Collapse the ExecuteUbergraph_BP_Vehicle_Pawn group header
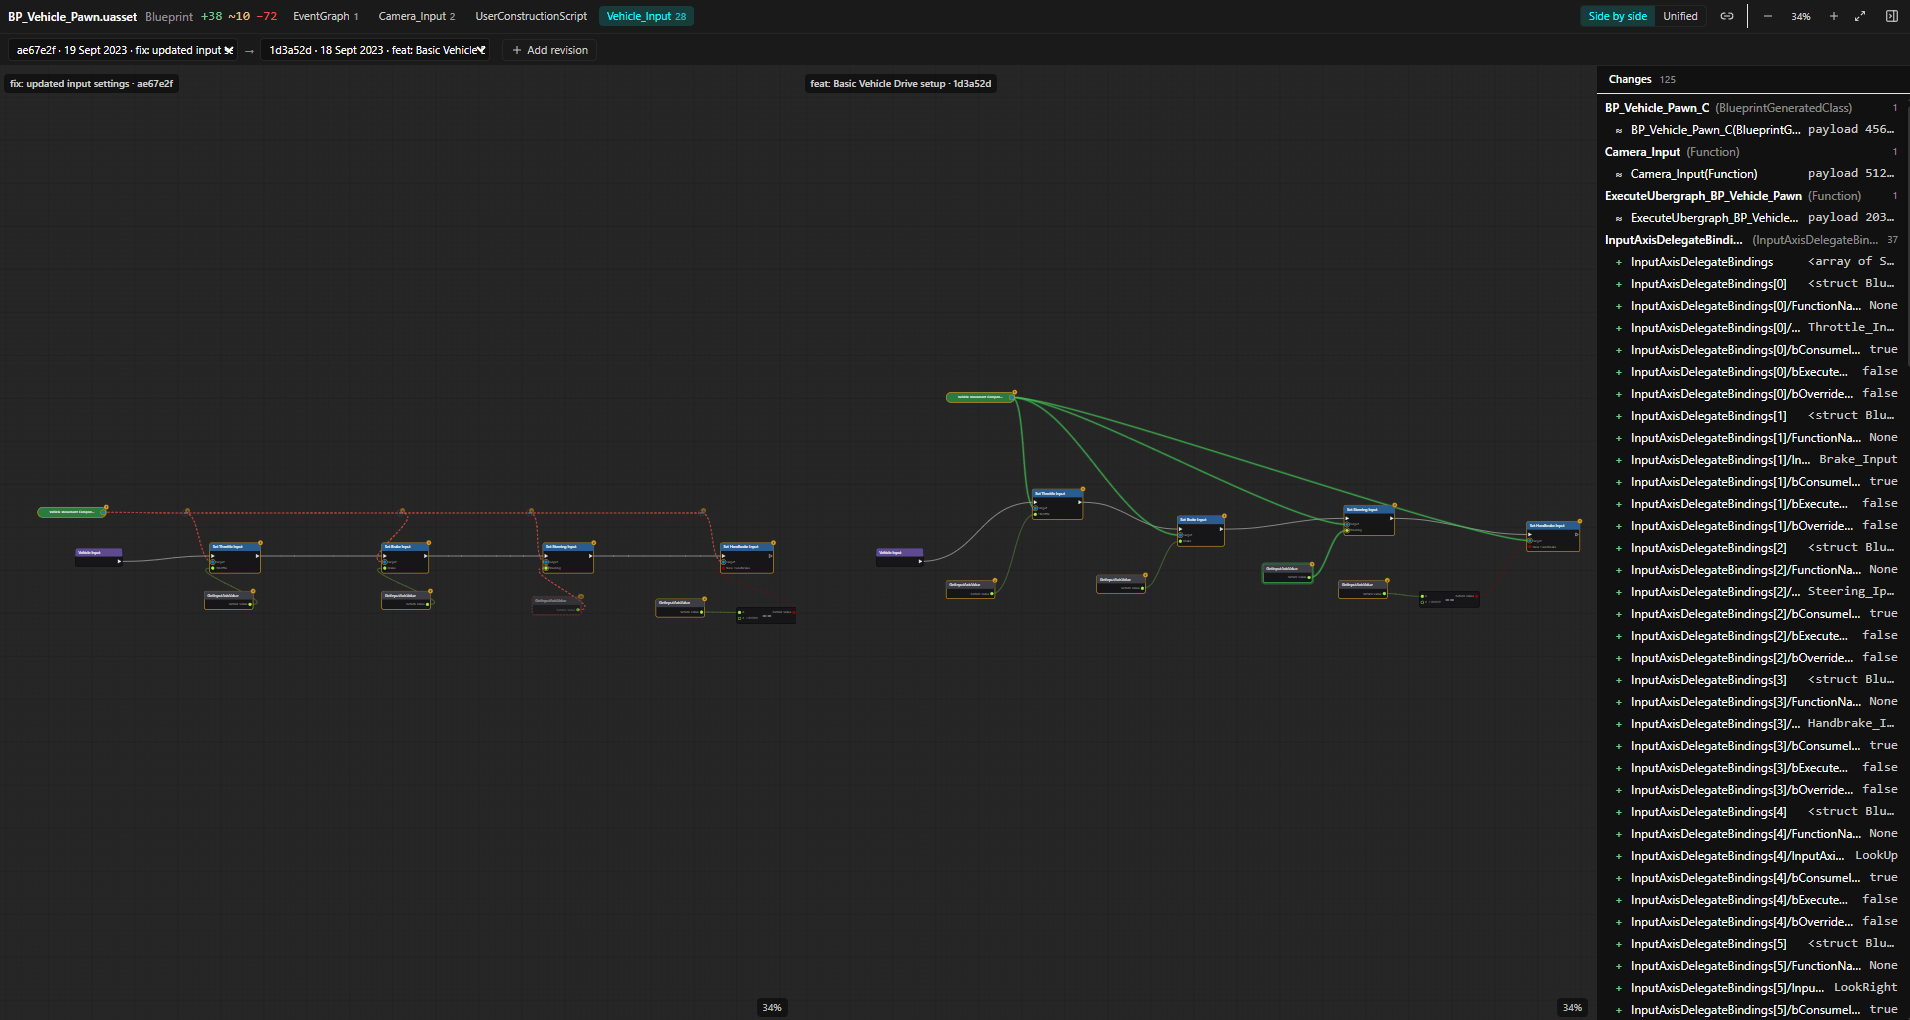 pos(1751,196)
